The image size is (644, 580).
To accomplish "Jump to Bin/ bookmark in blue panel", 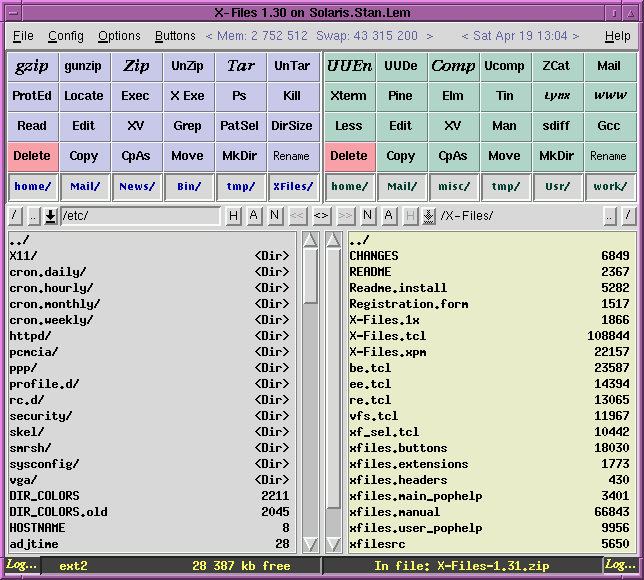I will (189, 187).
